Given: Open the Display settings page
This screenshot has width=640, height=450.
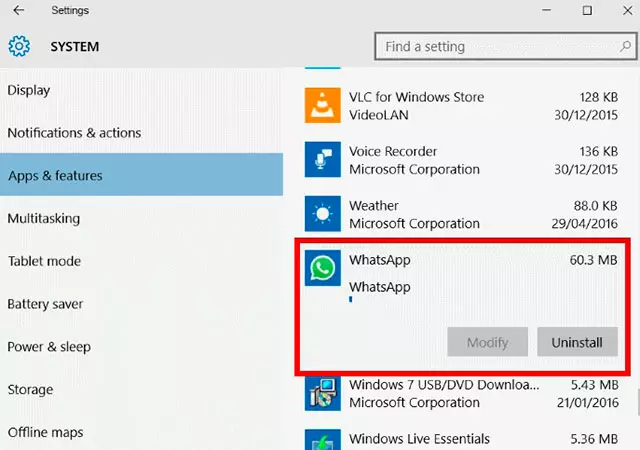Looking at the screenshot, I should pos(141,90).
